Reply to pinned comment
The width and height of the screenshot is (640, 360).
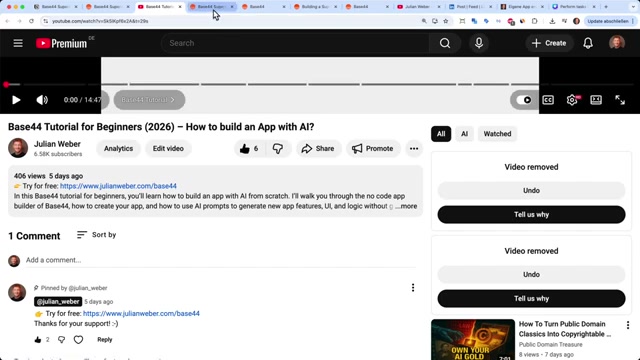pyautogui.click(x=104, y=340)
